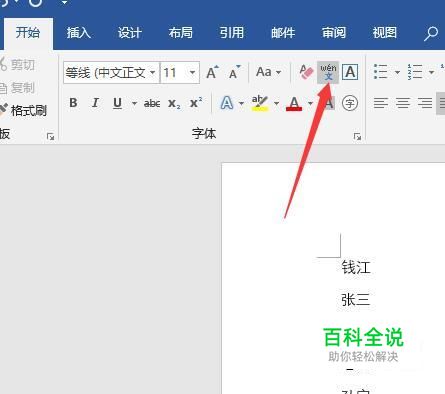Toggle italic formatting
Screen dimensions: 445x394
tap(95, 103)
